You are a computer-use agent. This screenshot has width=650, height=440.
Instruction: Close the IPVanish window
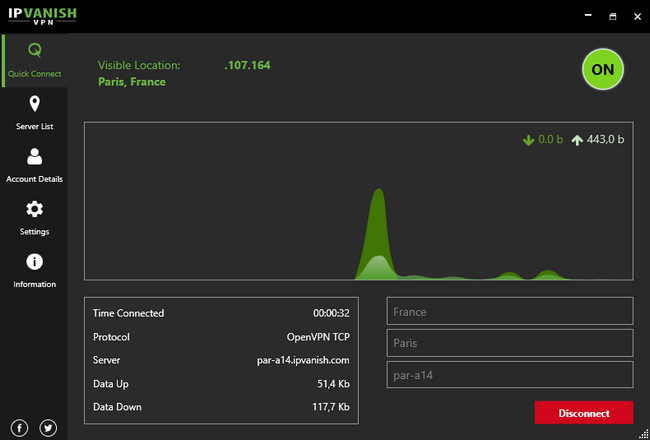tap(638, 16)
